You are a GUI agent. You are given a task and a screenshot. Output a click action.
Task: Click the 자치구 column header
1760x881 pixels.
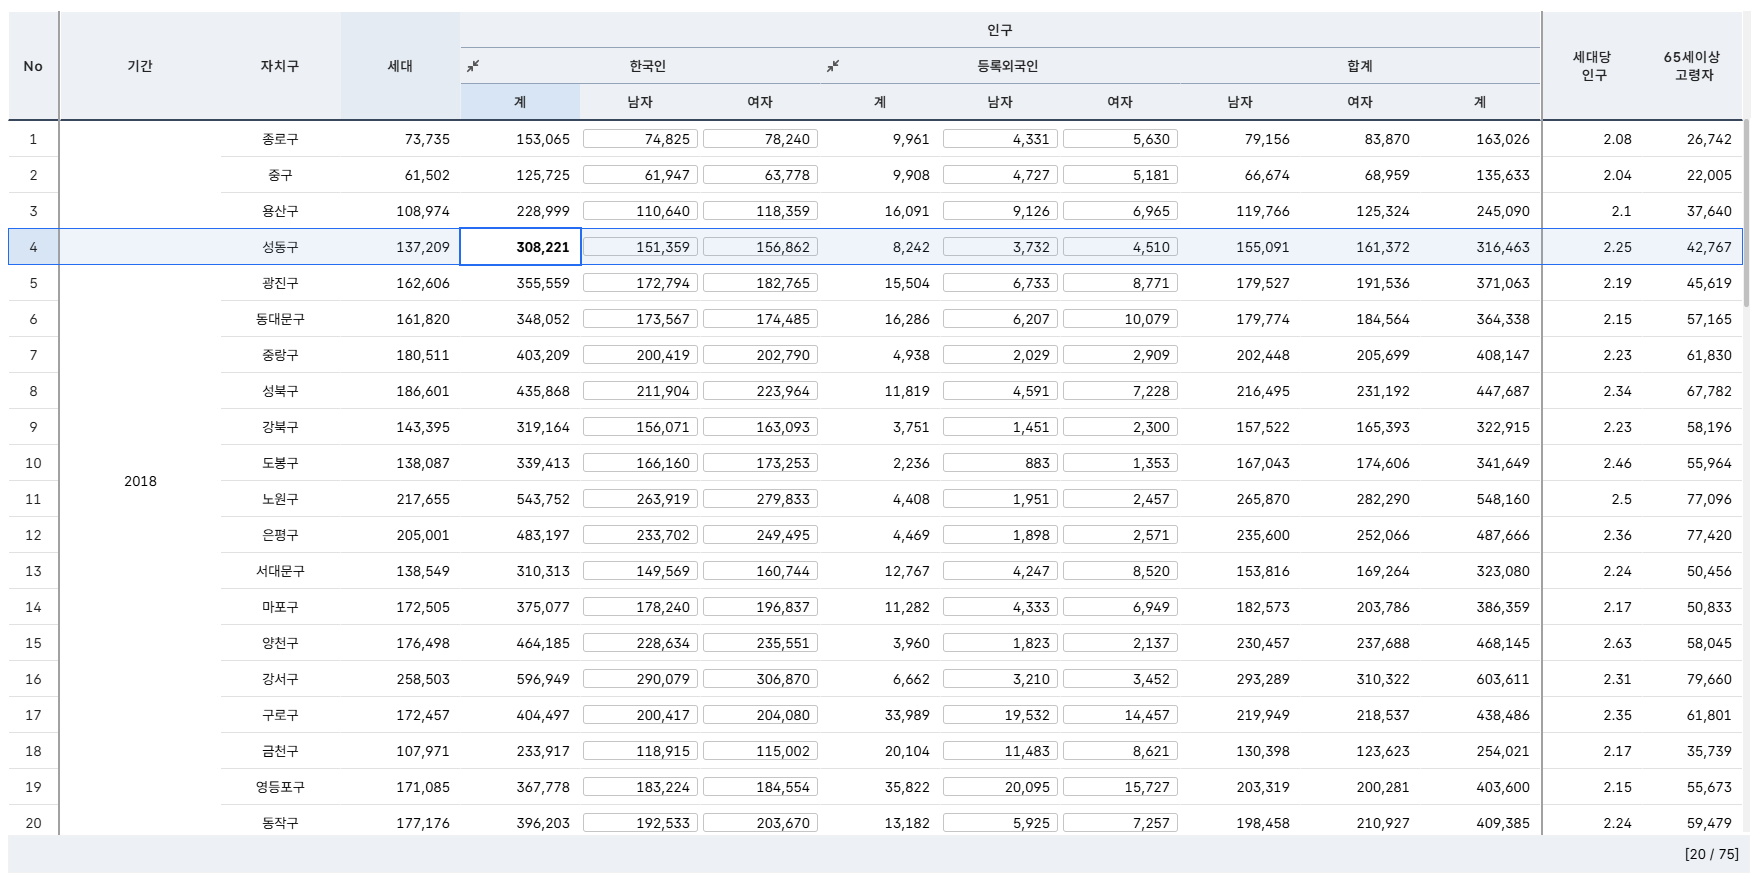pyautogui.click(x=280, y=66)
